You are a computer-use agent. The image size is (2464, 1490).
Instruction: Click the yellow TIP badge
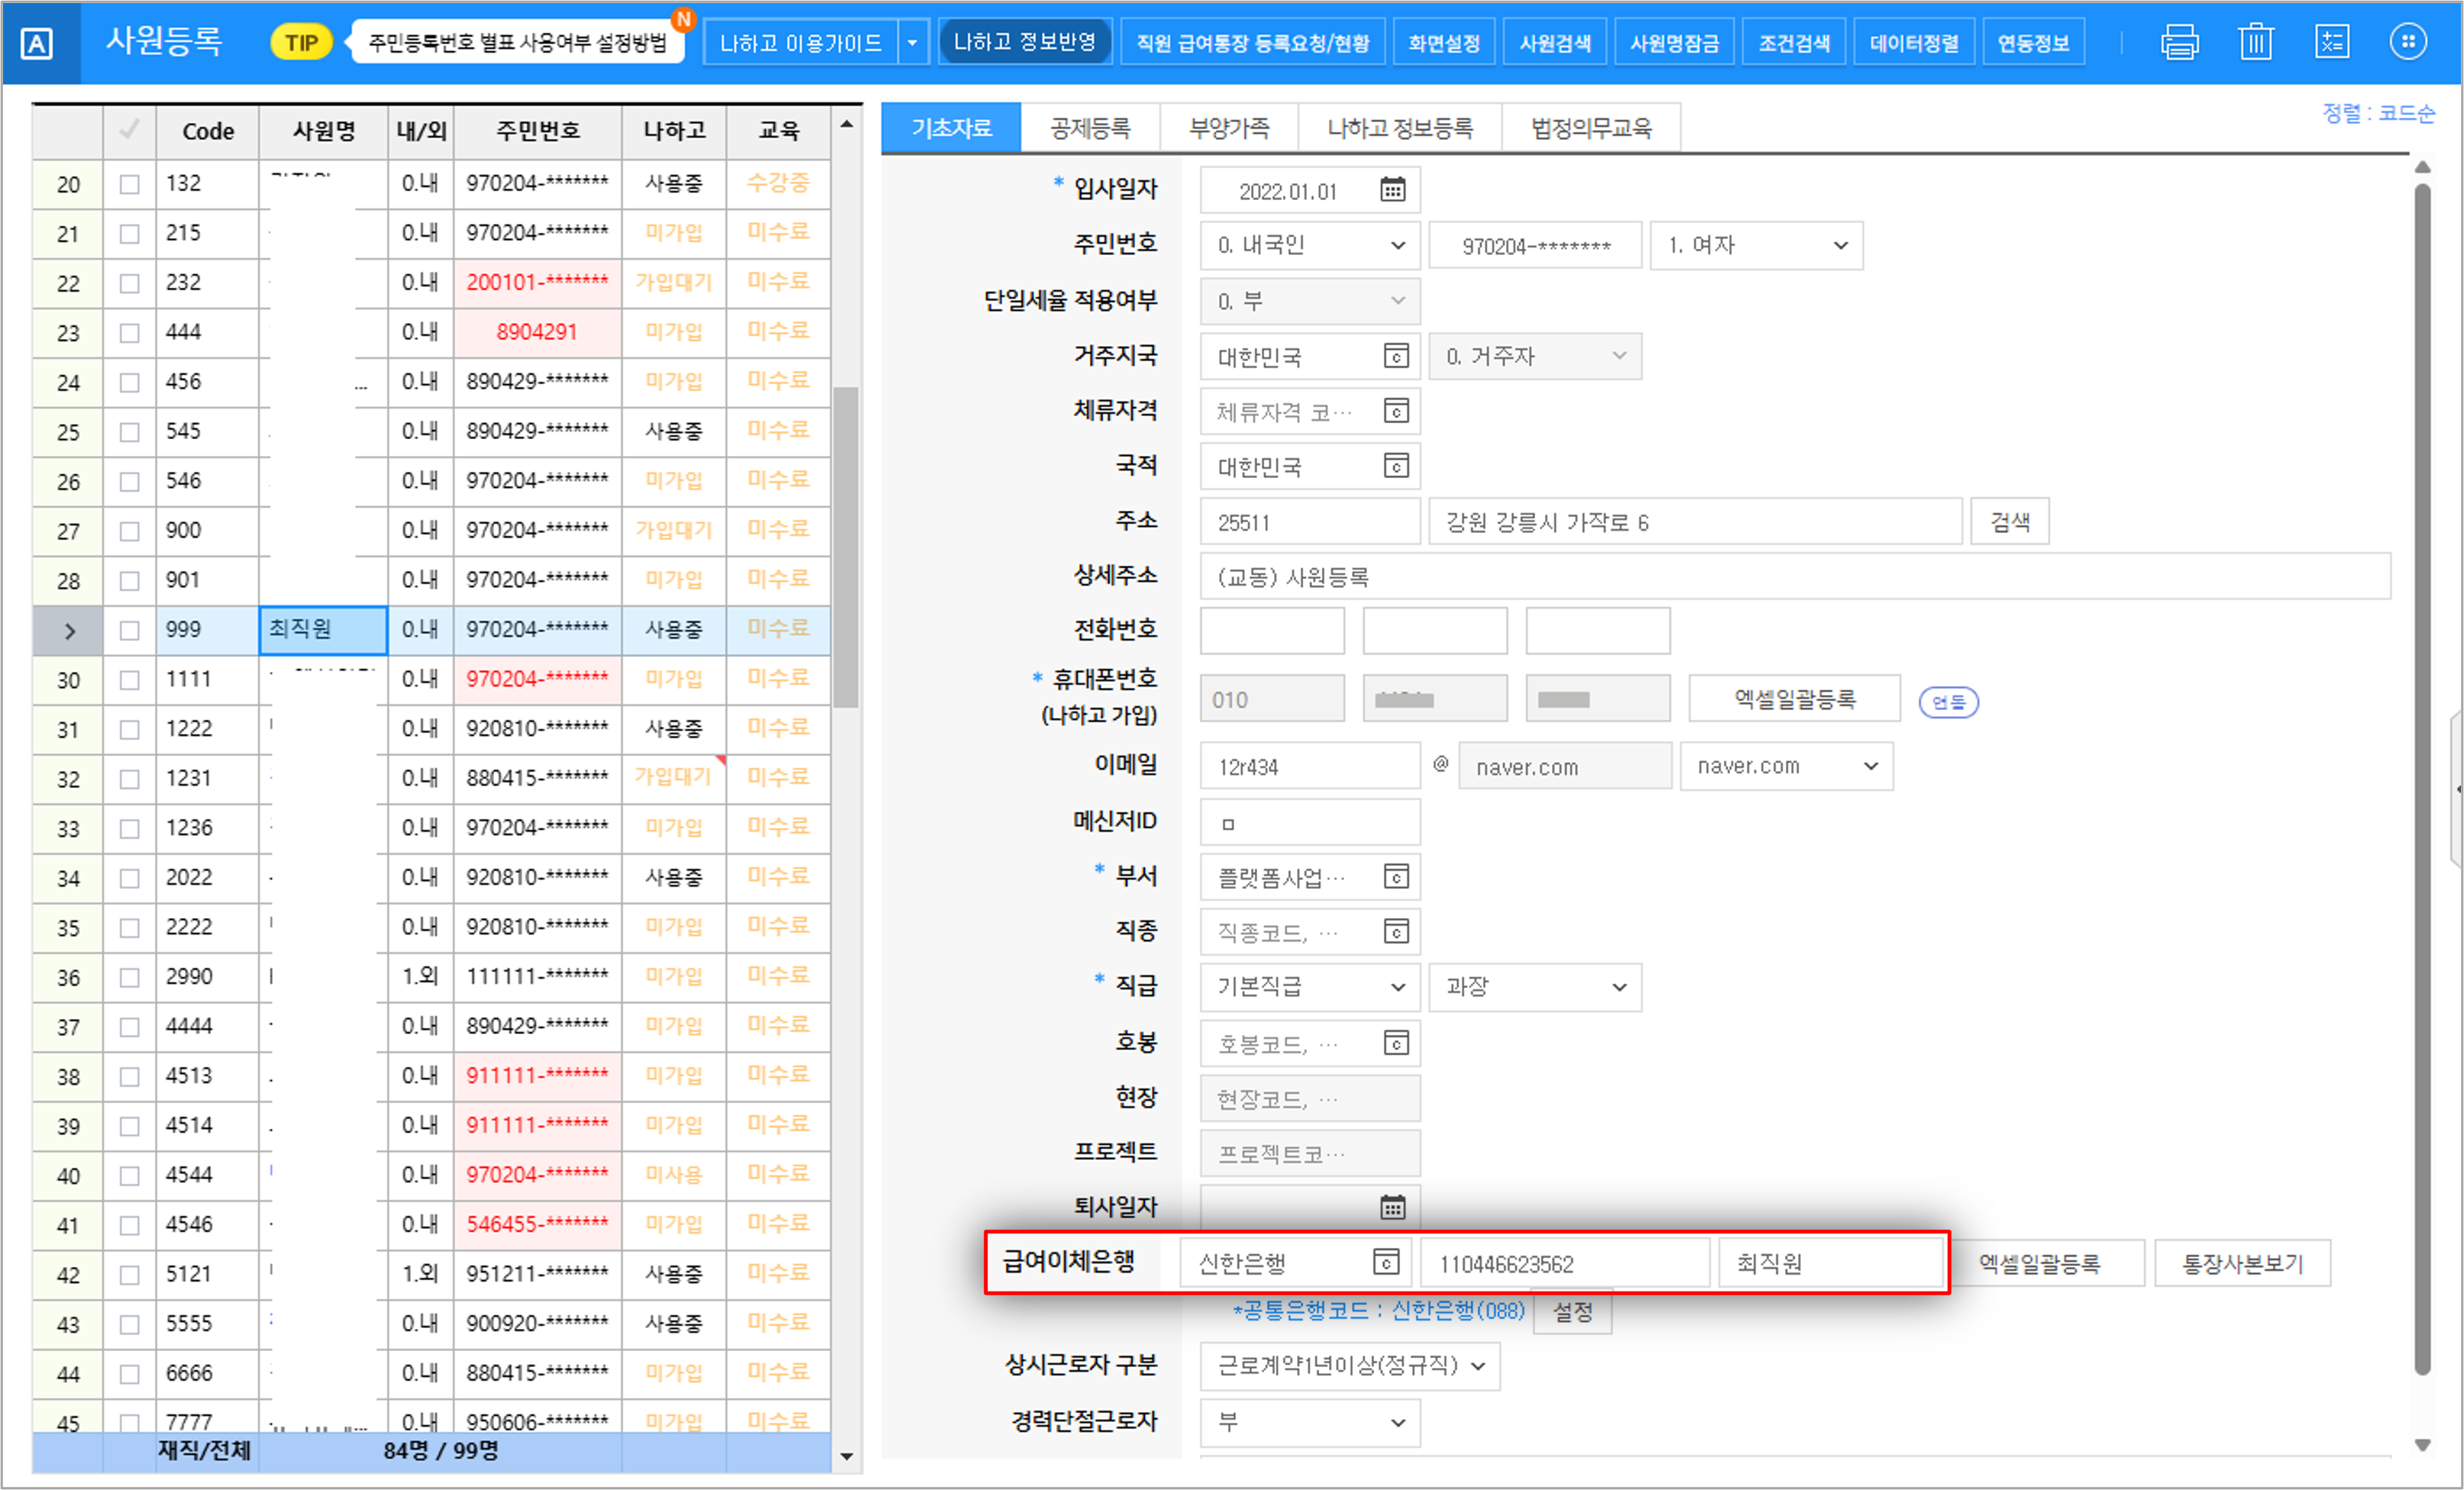coord(301,43)
